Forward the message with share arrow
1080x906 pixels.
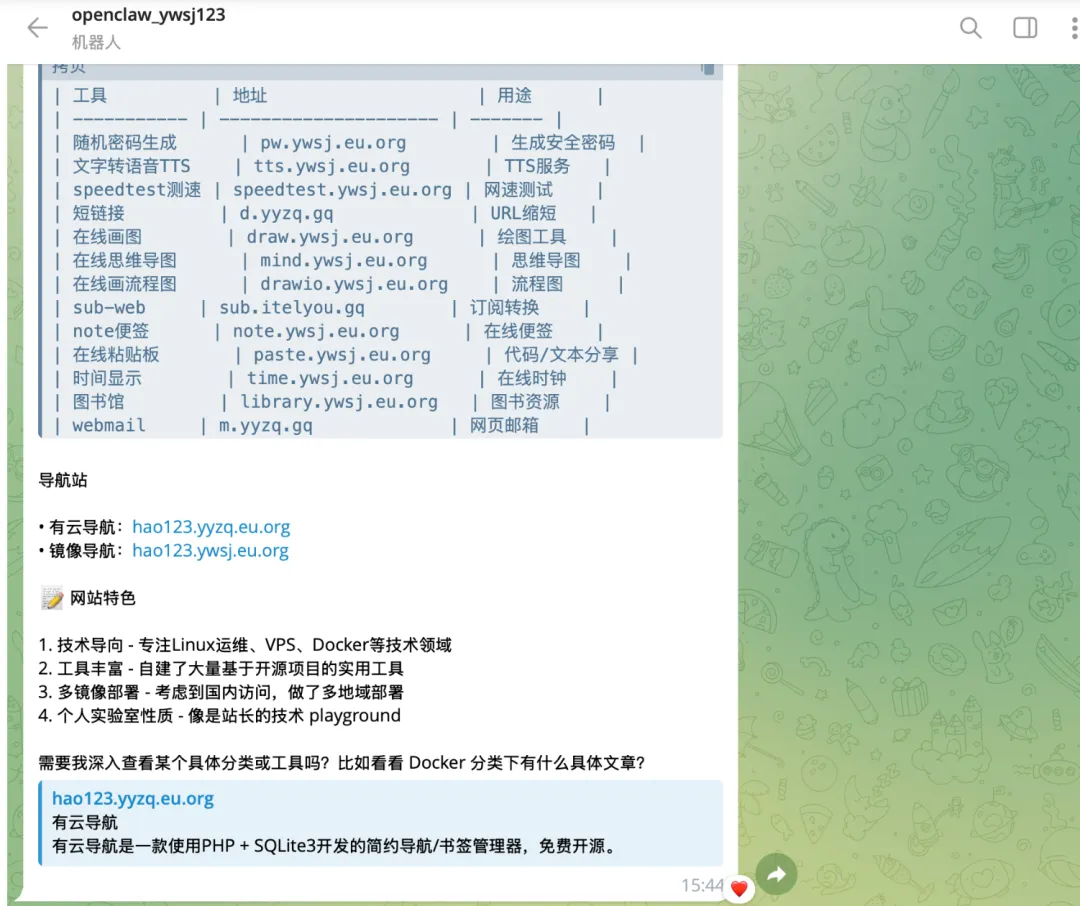(776, 874)
